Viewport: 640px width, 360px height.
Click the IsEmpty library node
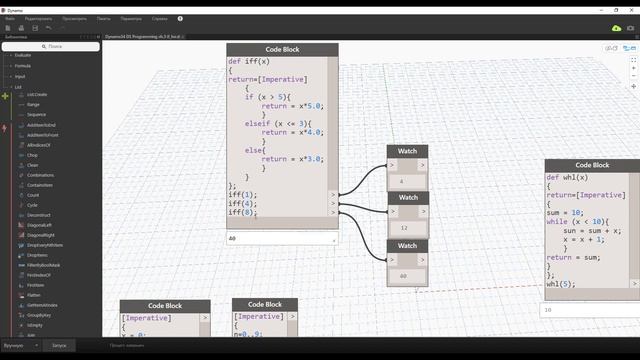tap(35, 325)
